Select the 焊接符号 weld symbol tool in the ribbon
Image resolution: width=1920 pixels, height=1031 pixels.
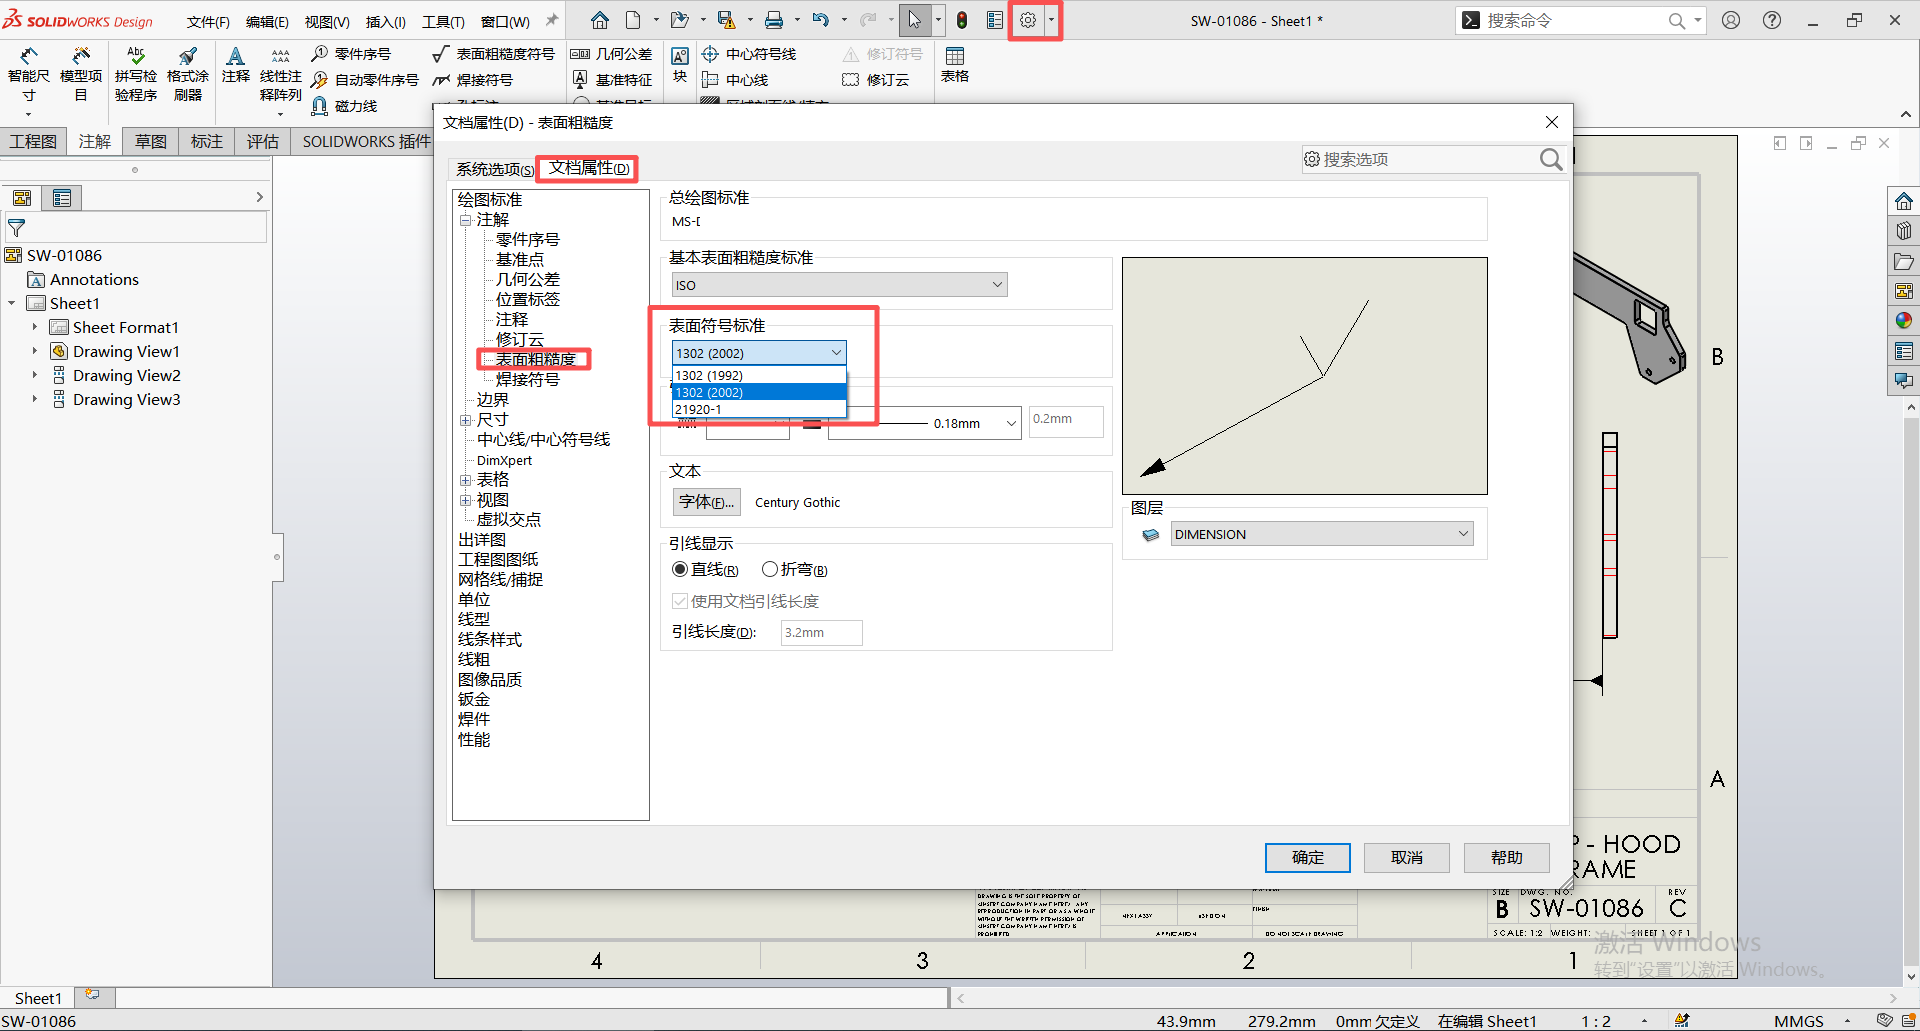(473, 80)
